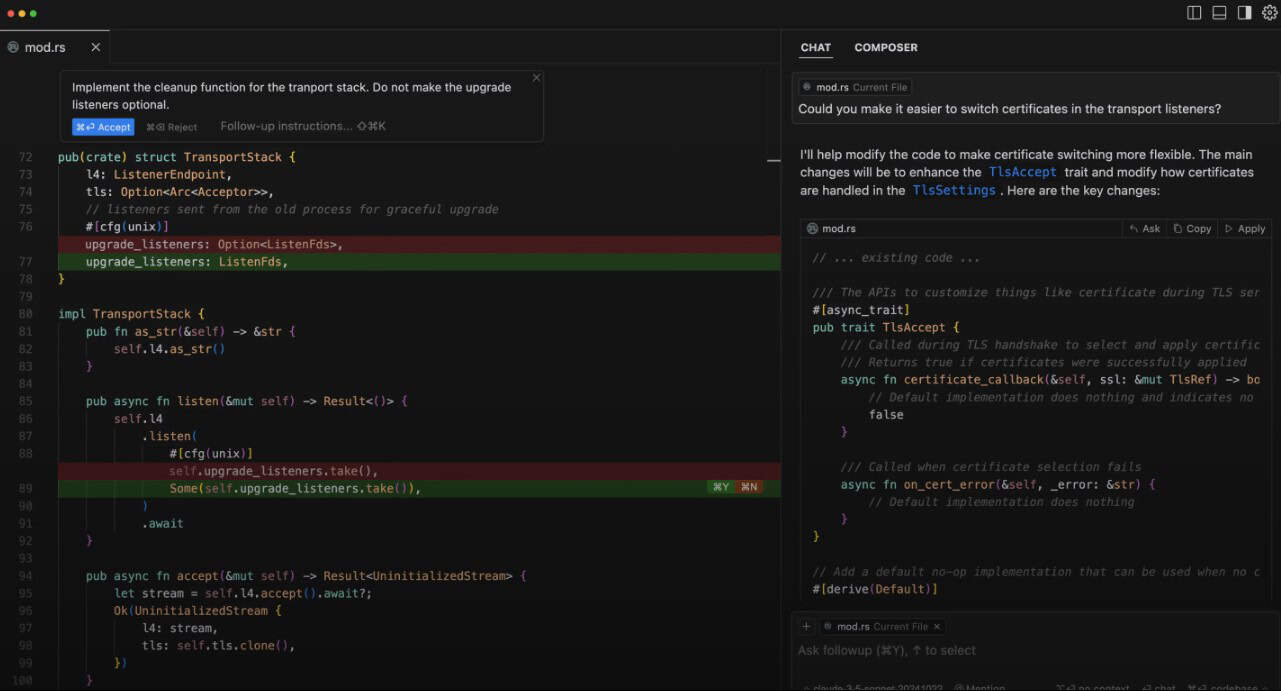This screenshot has width=1281, height=691.
Task: Click 'l4: ListenerEndpoint,' on line 73
Action: [159, 175]
